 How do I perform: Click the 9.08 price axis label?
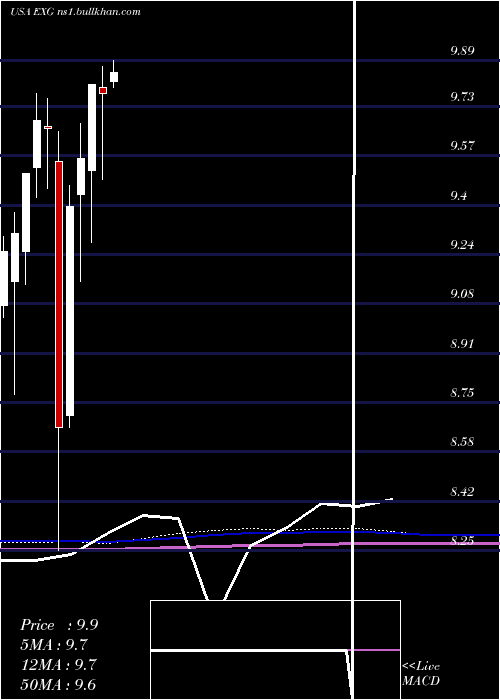click(x=462, y=294)
